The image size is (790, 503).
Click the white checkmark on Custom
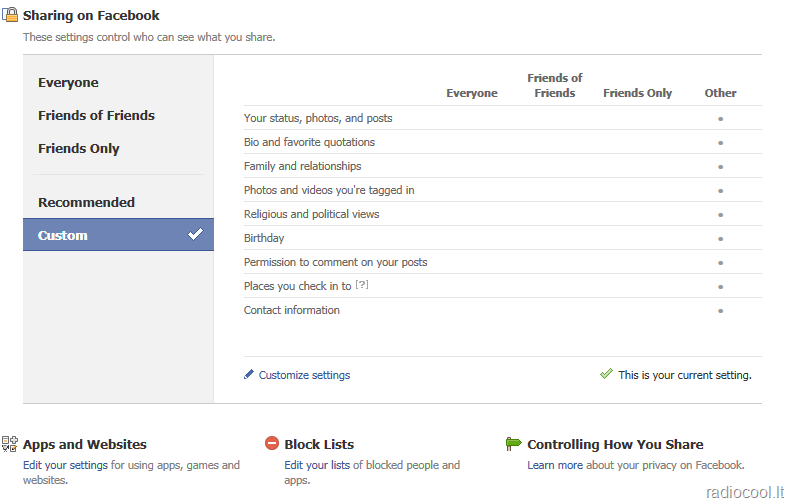pos(195,234)
